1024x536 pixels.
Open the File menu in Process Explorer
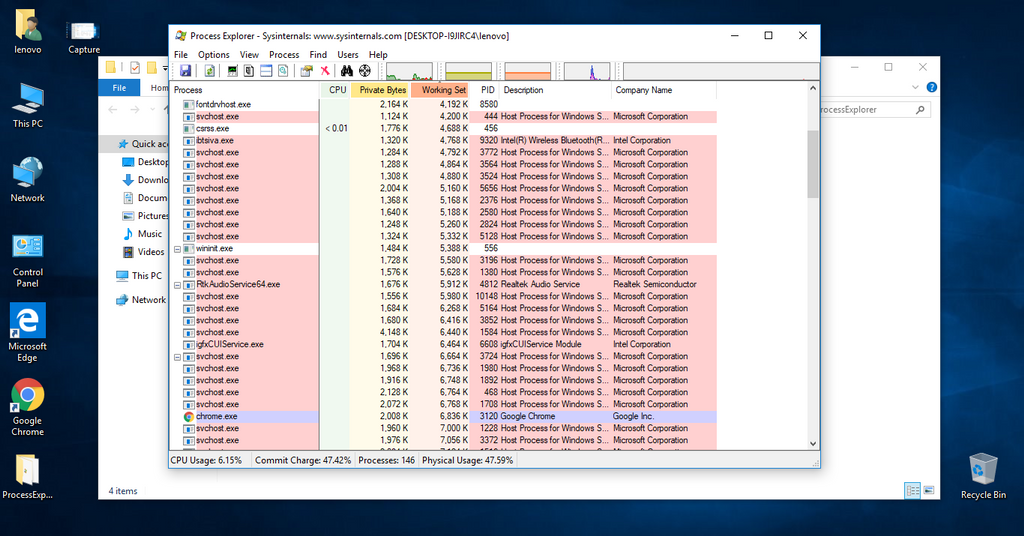tap(181, 55)
